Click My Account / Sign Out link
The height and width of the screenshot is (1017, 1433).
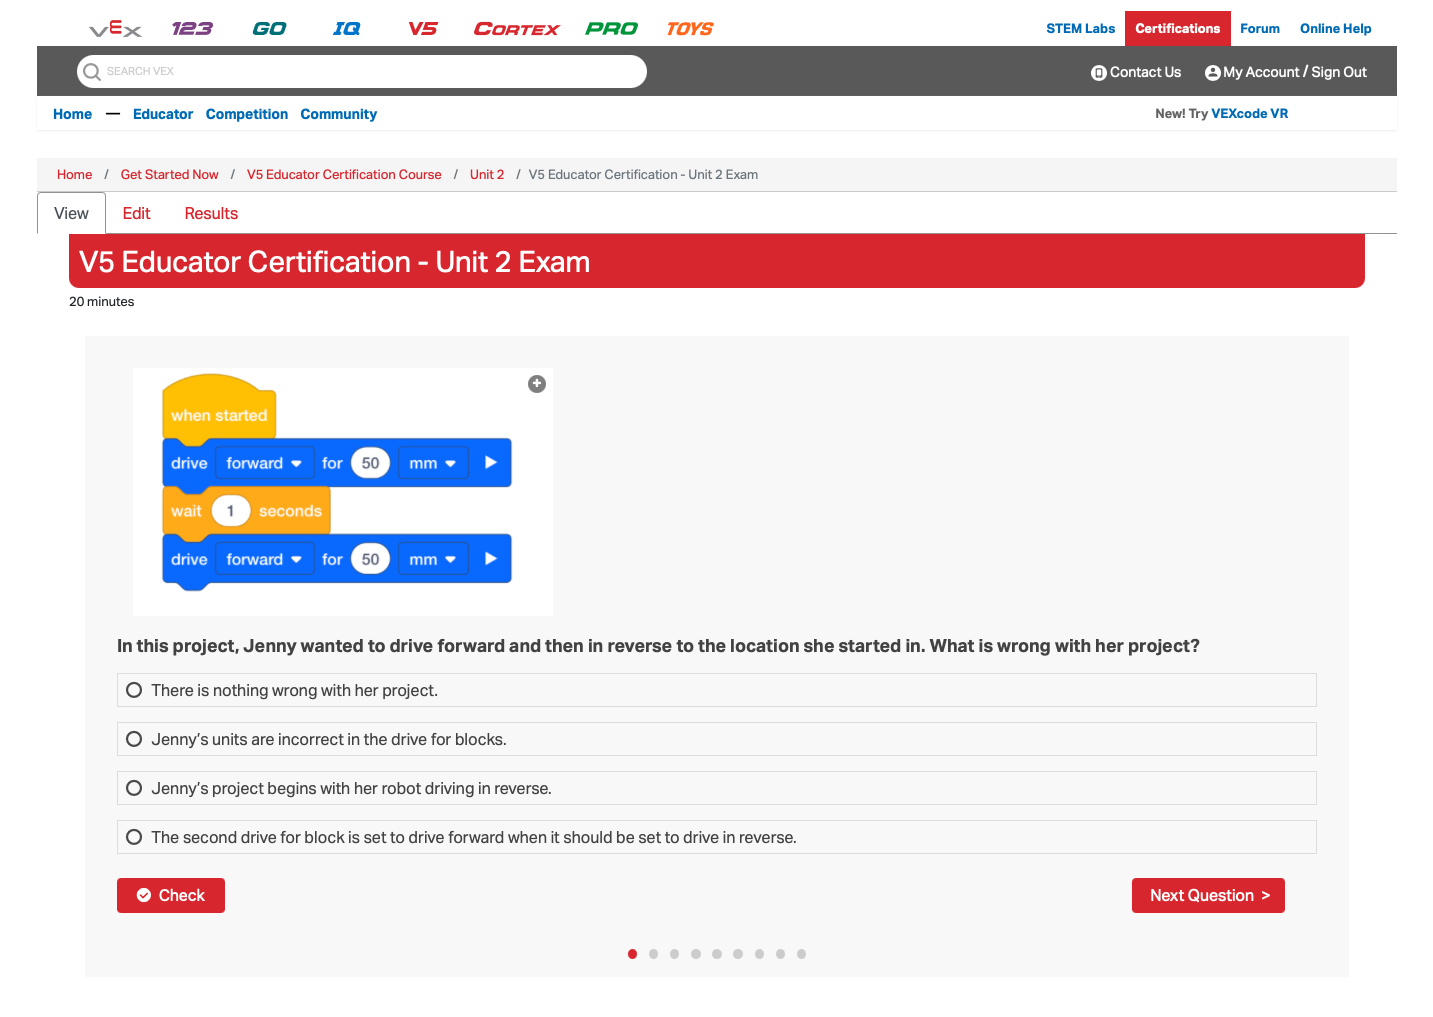(1286, 72)
